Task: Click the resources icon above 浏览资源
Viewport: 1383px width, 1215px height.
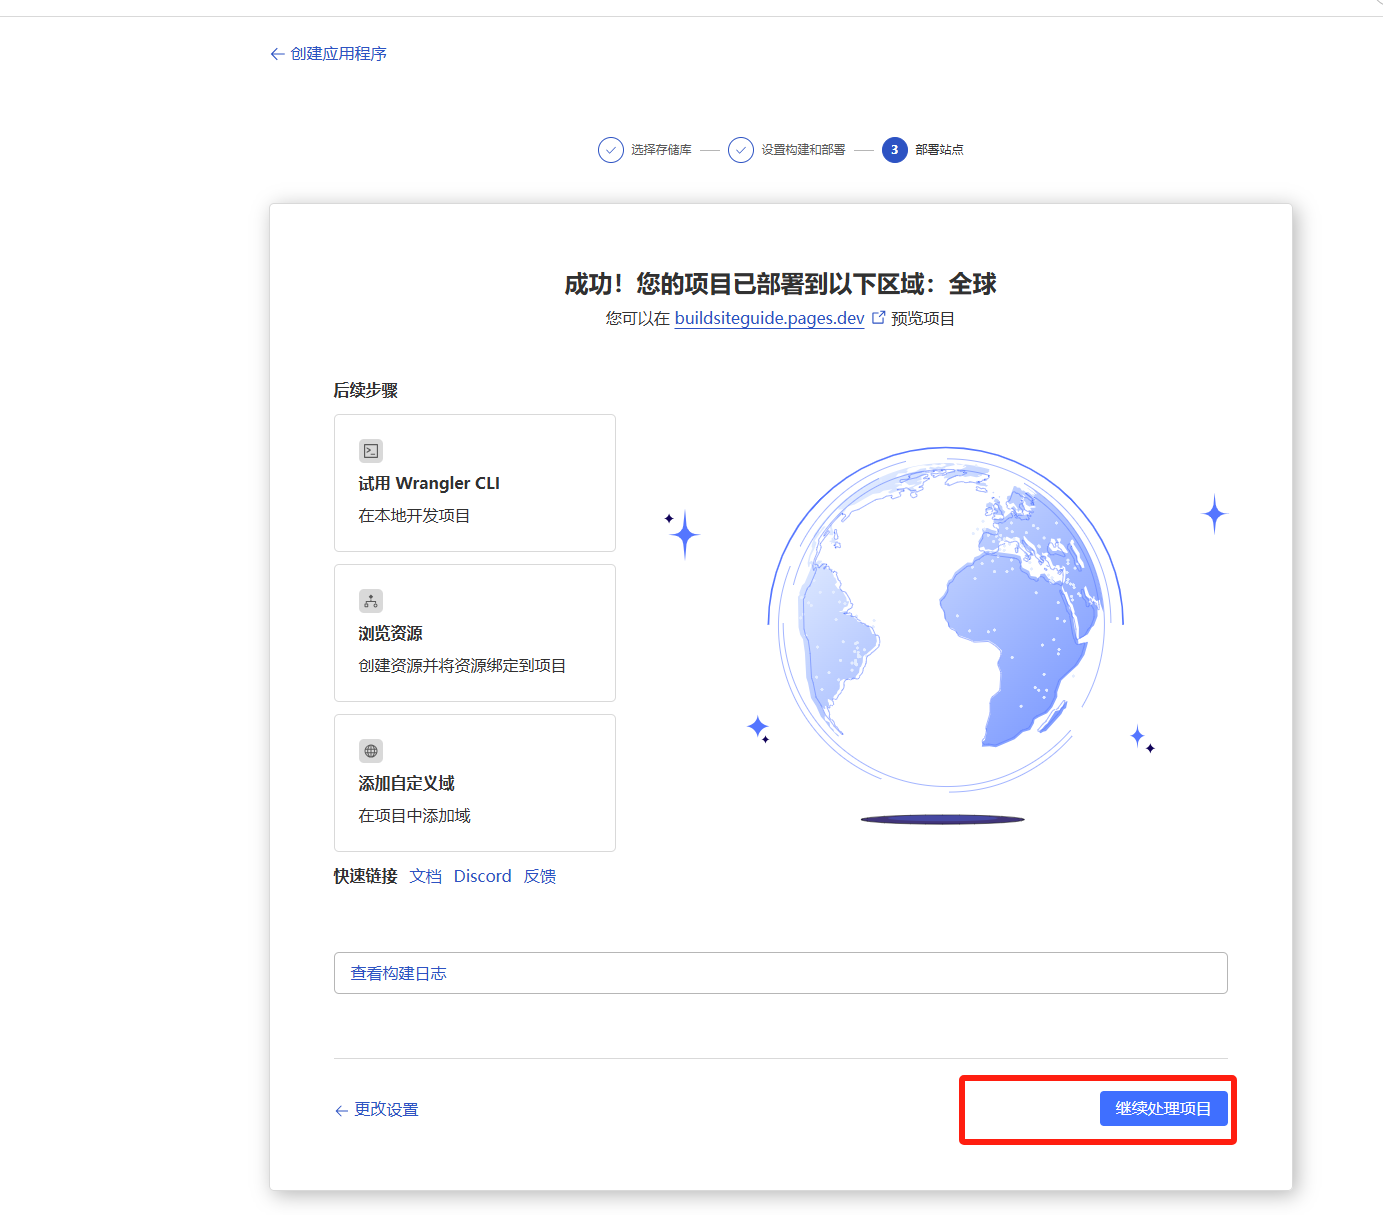Action: pos(370,601)
